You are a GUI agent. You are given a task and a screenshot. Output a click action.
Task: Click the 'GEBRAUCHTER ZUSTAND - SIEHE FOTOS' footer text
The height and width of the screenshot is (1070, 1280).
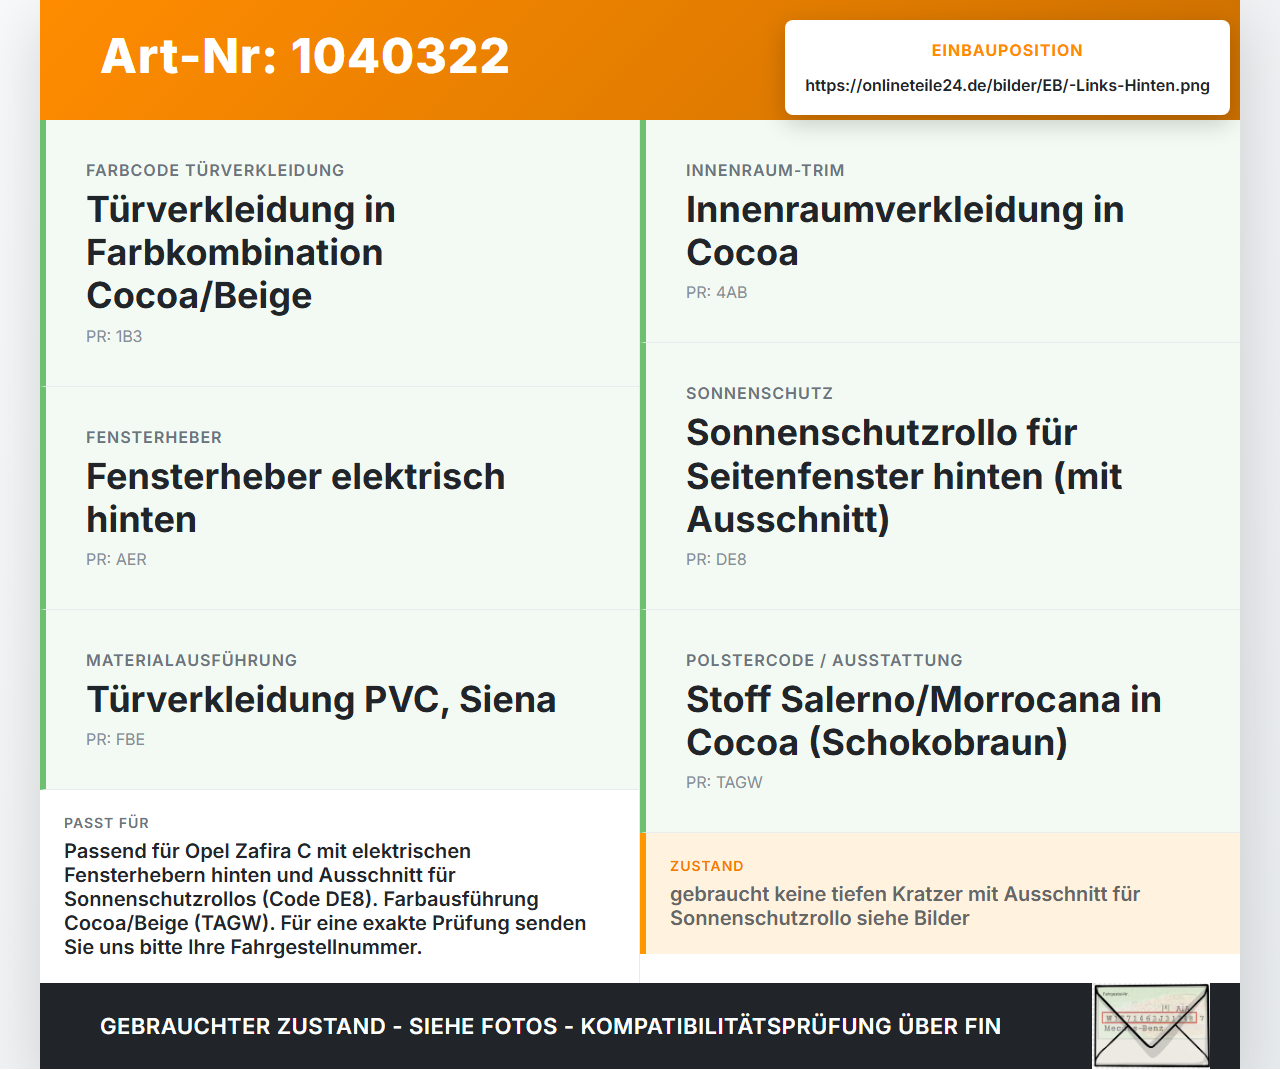[x=550, y=1026]
